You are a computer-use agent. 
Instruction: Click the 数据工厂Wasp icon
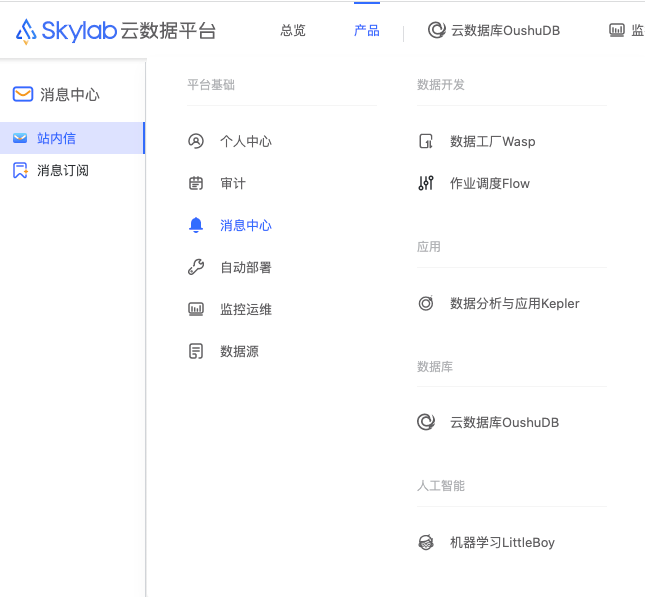[x=426, y=141]
